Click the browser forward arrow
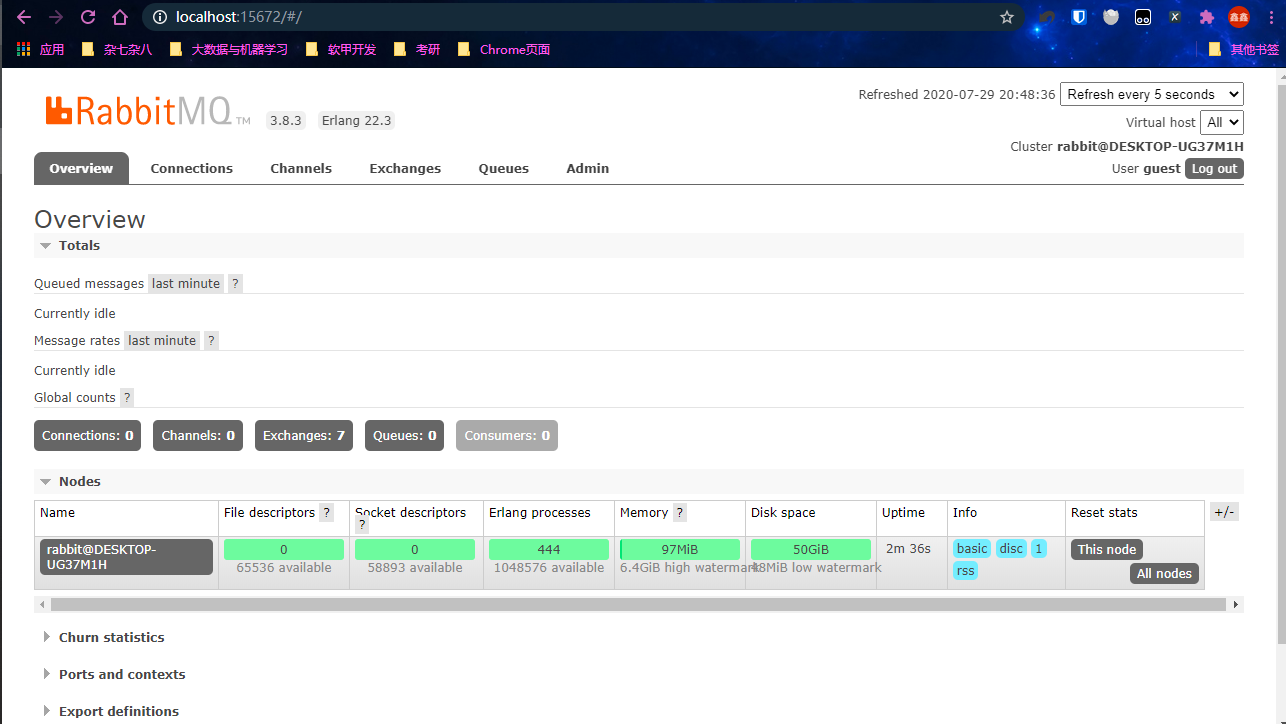 tap(56, 17)
